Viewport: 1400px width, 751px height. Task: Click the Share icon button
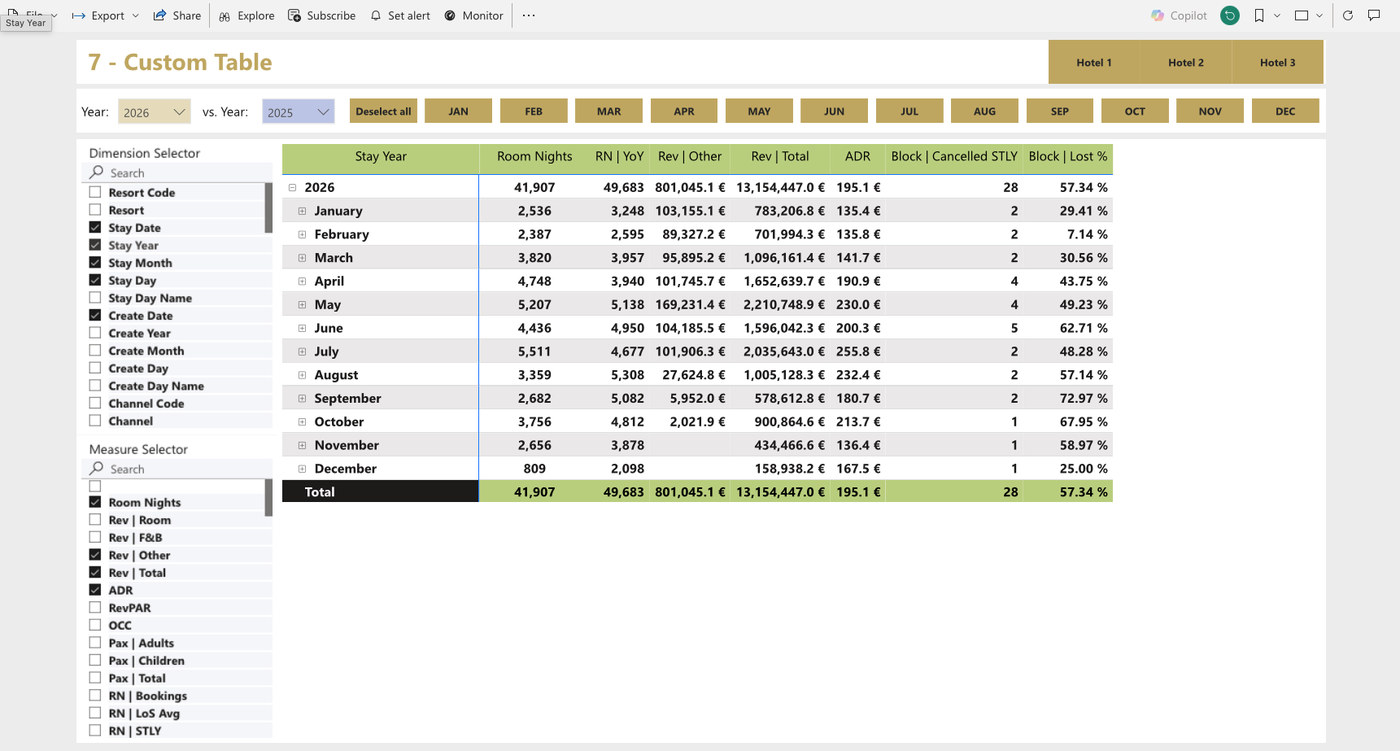[160, 16]
